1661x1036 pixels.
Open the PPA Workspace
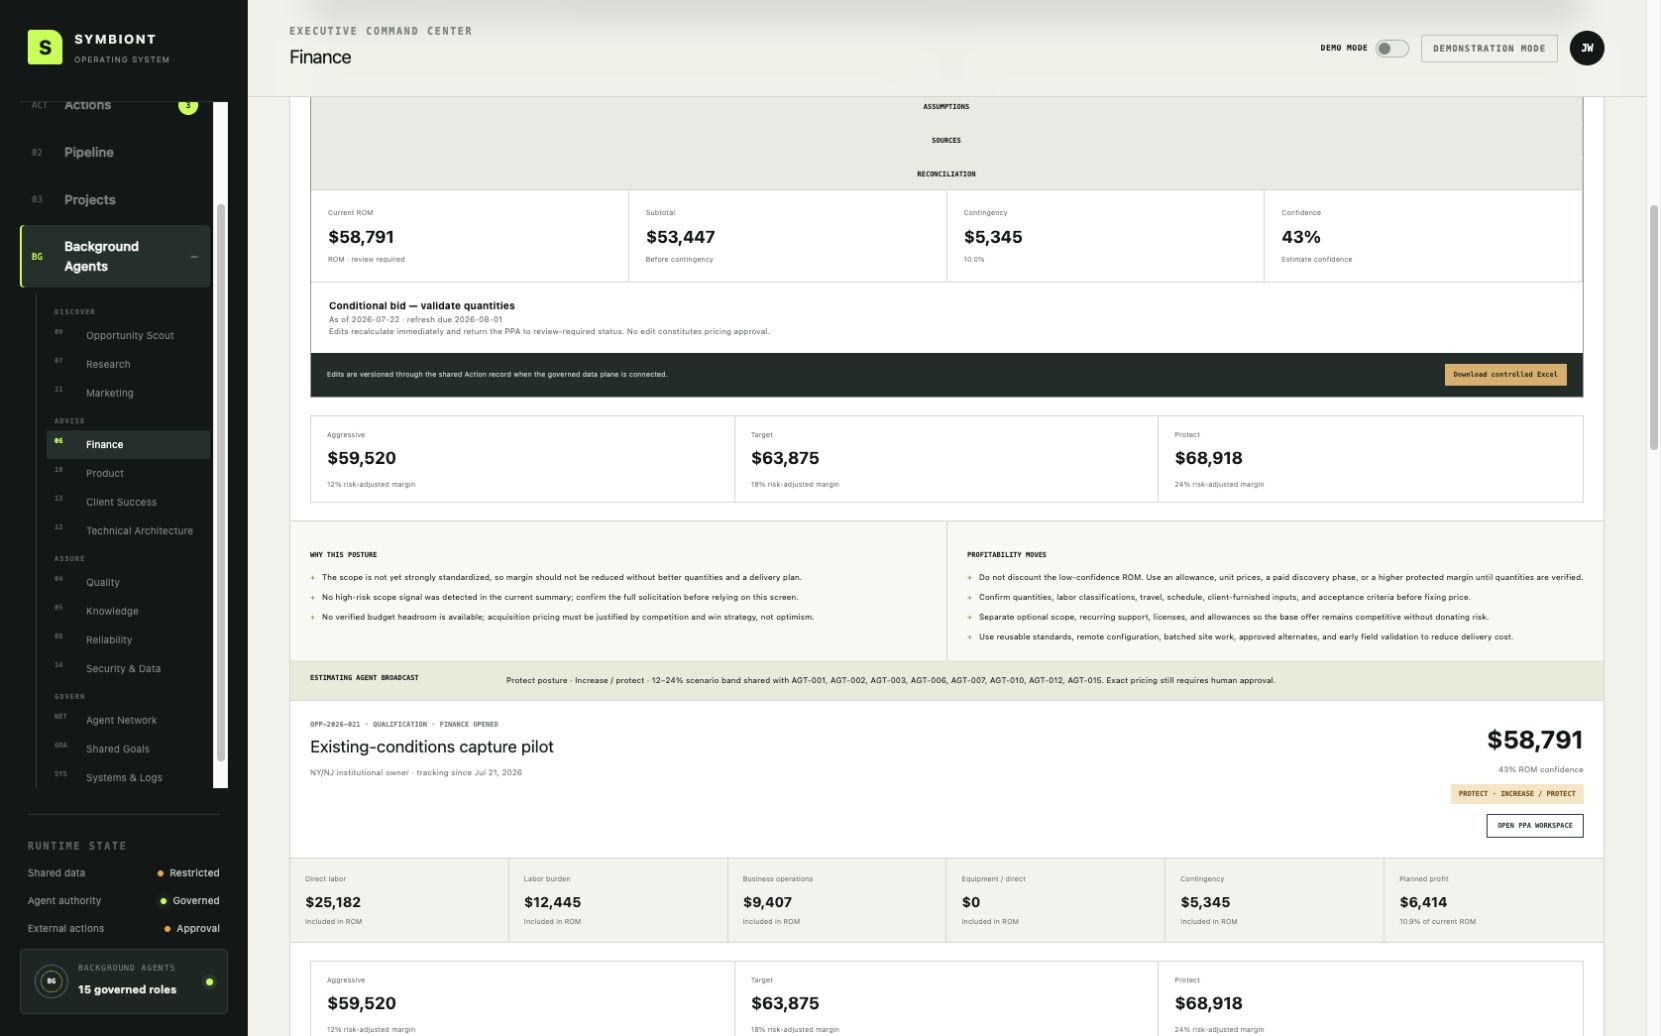1534,826
